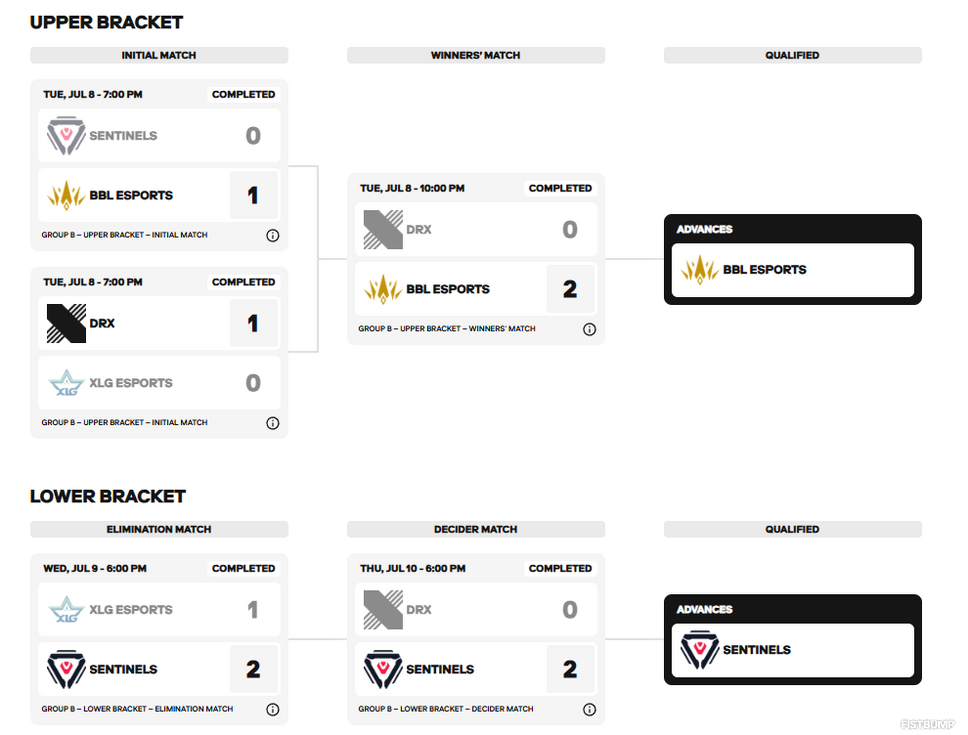Select the Decider Match column header
This screenshot has height=735, width=968.
476,529
